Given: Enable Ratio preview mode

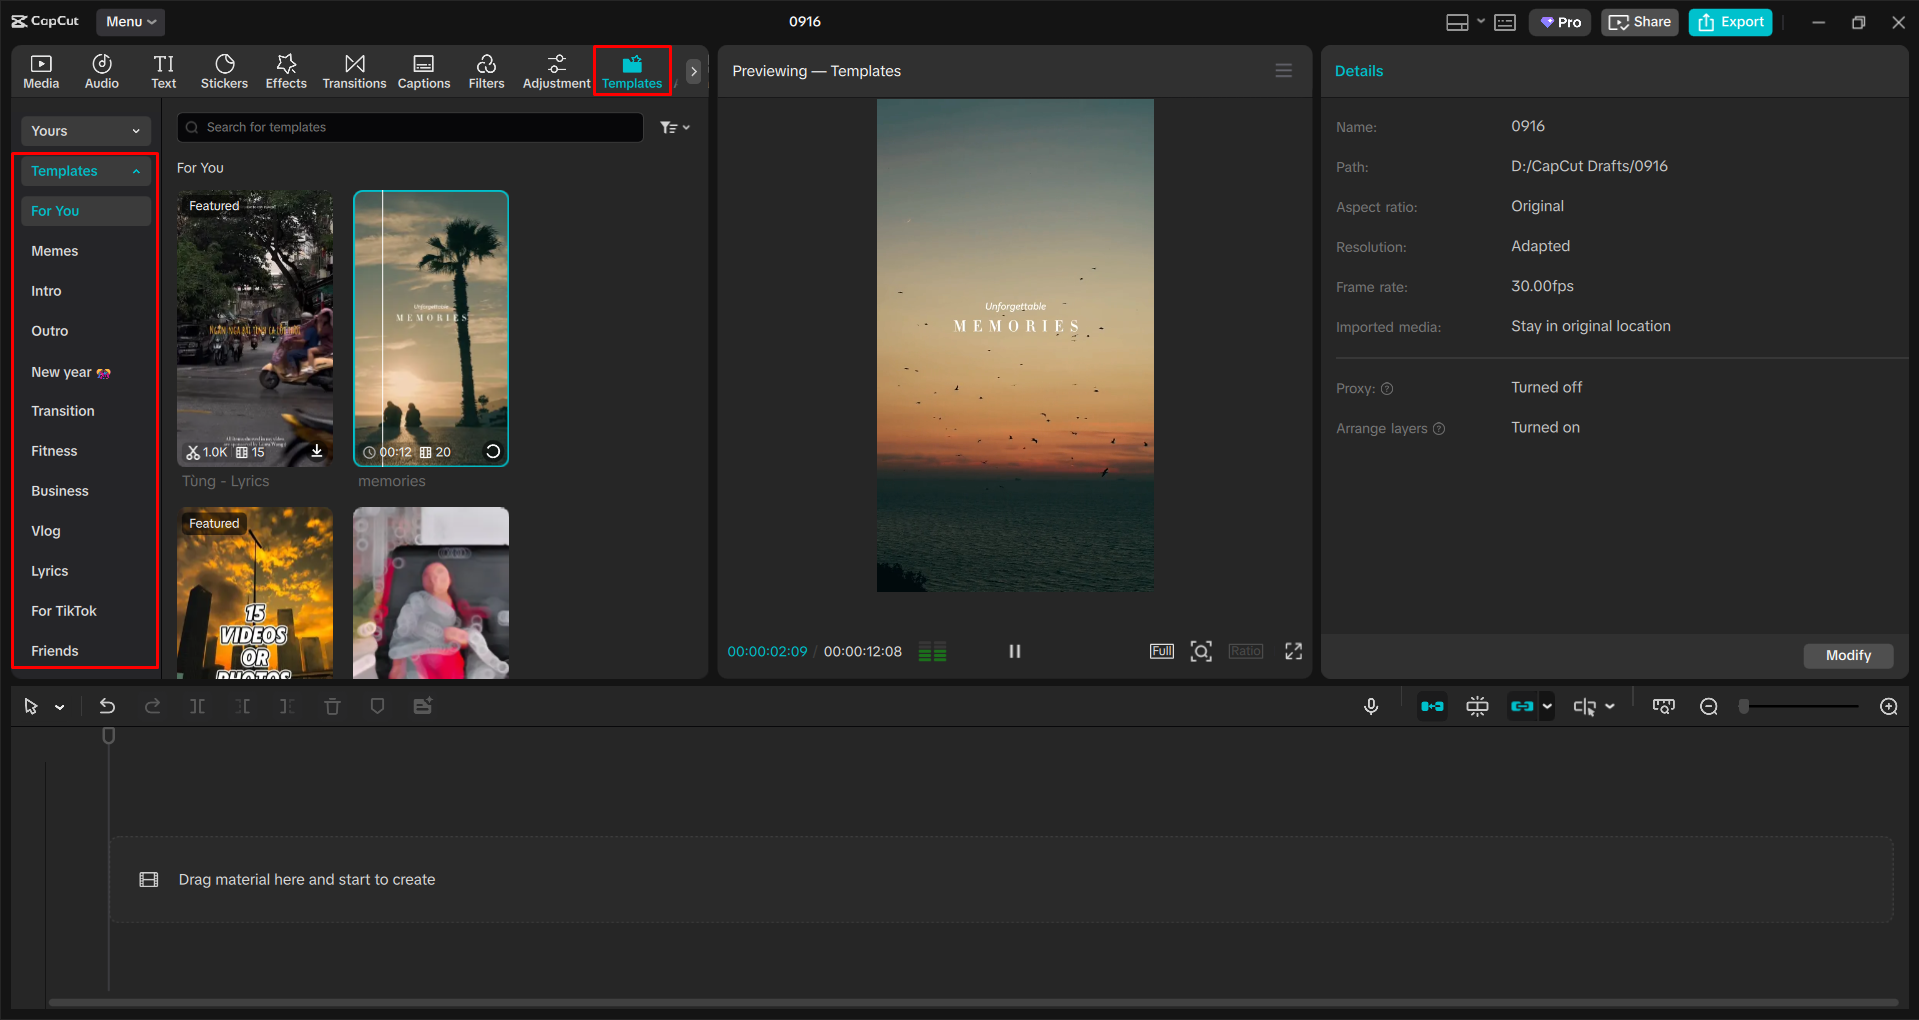Looking at the screenshot, I should 1245,651.
